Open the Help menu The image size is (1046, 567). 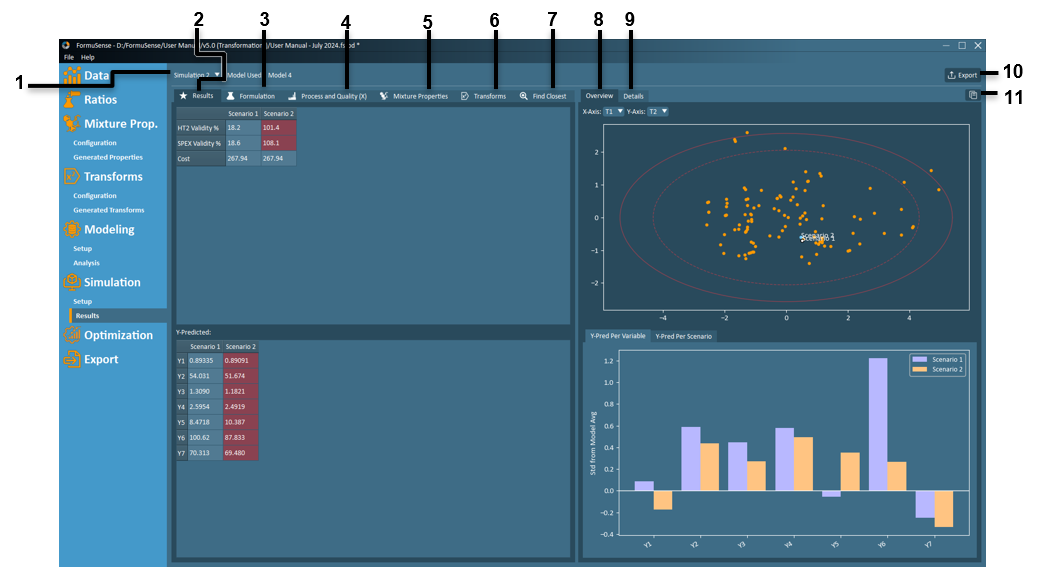(x=88, y=58)
